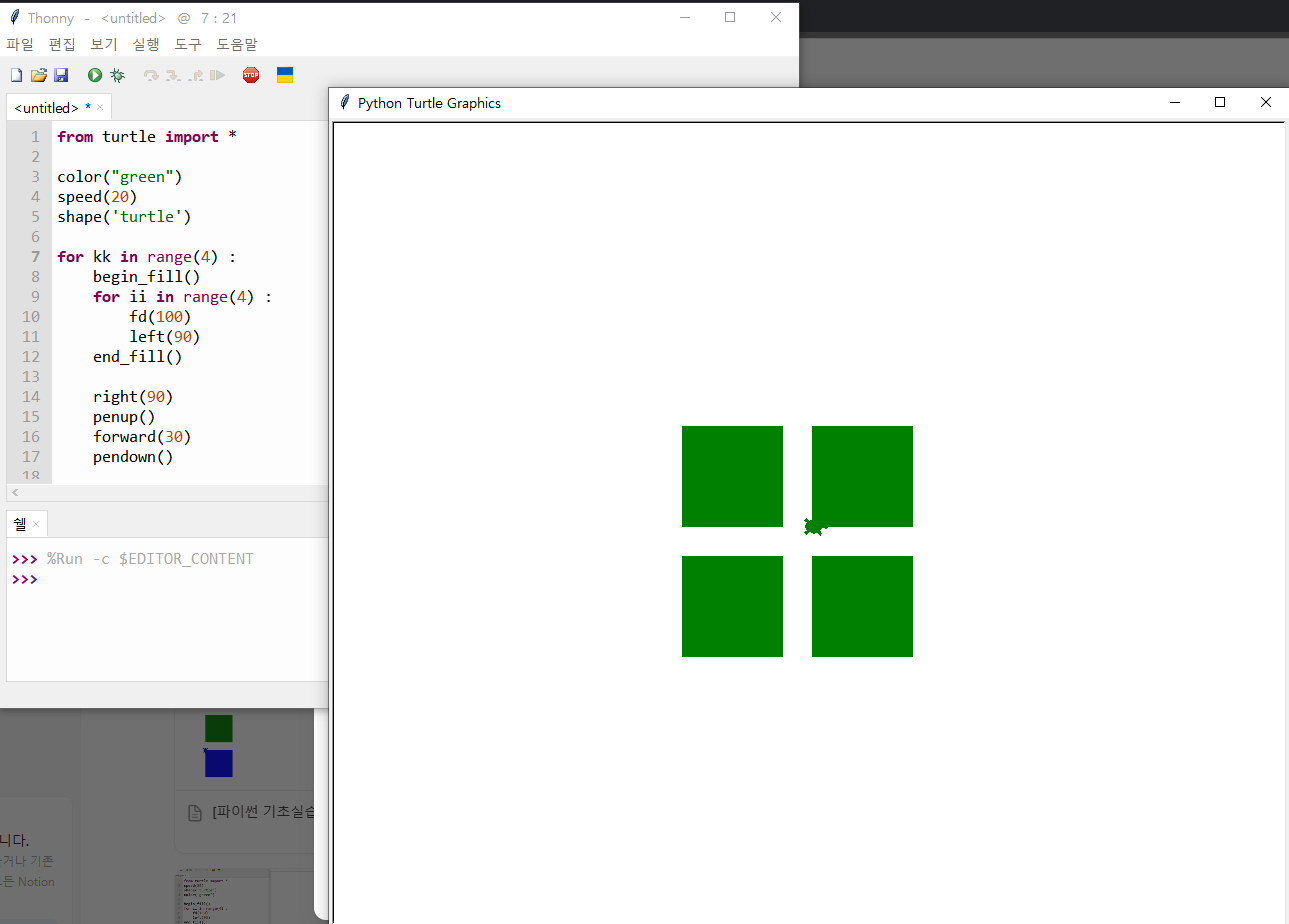Minimize the Thonny window
This screenshot has width=1289, height=924.
click(685, 17)
